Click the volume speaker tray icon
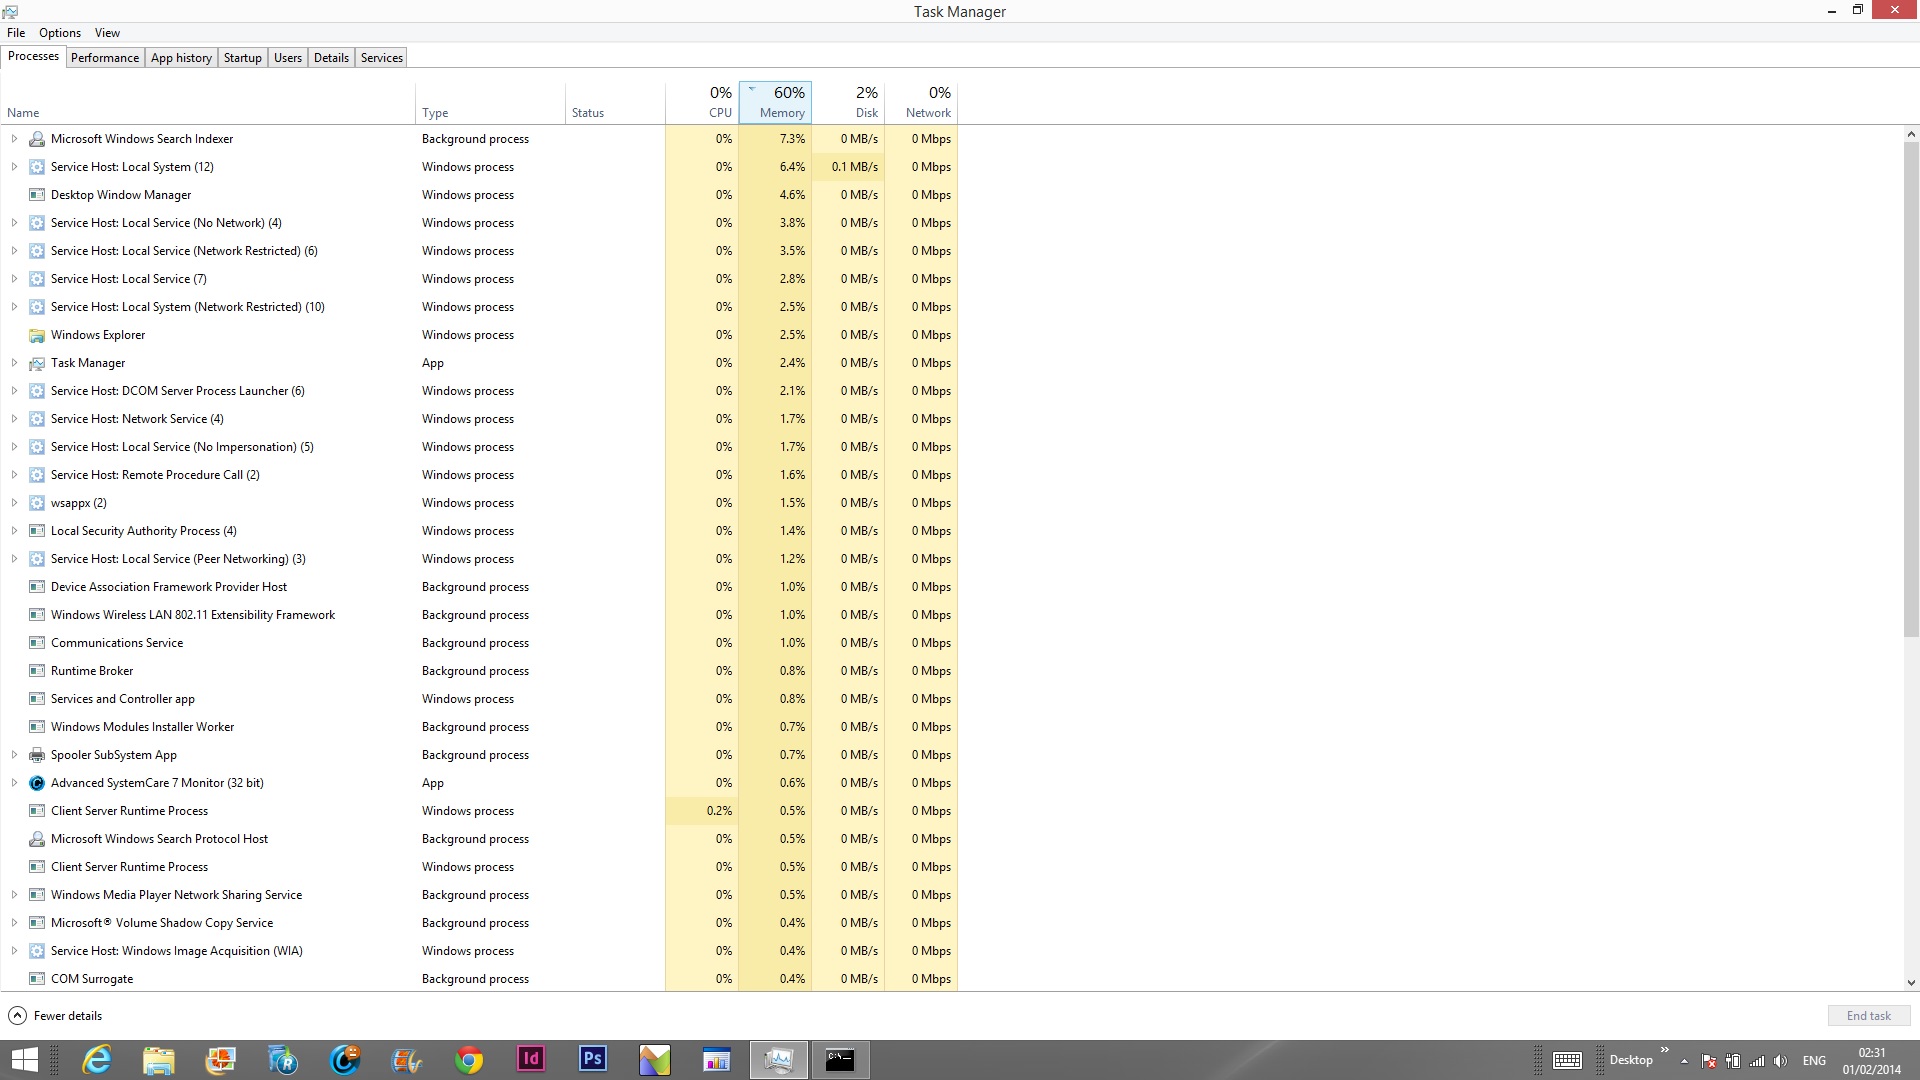 1781,1061
